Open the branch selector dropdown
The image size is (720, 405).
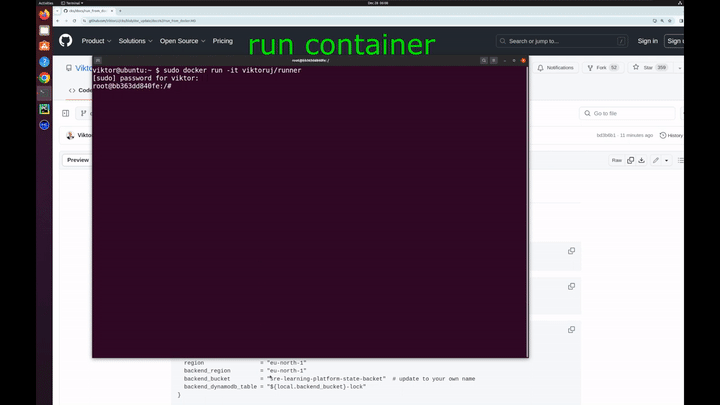[x=84, y=113]
